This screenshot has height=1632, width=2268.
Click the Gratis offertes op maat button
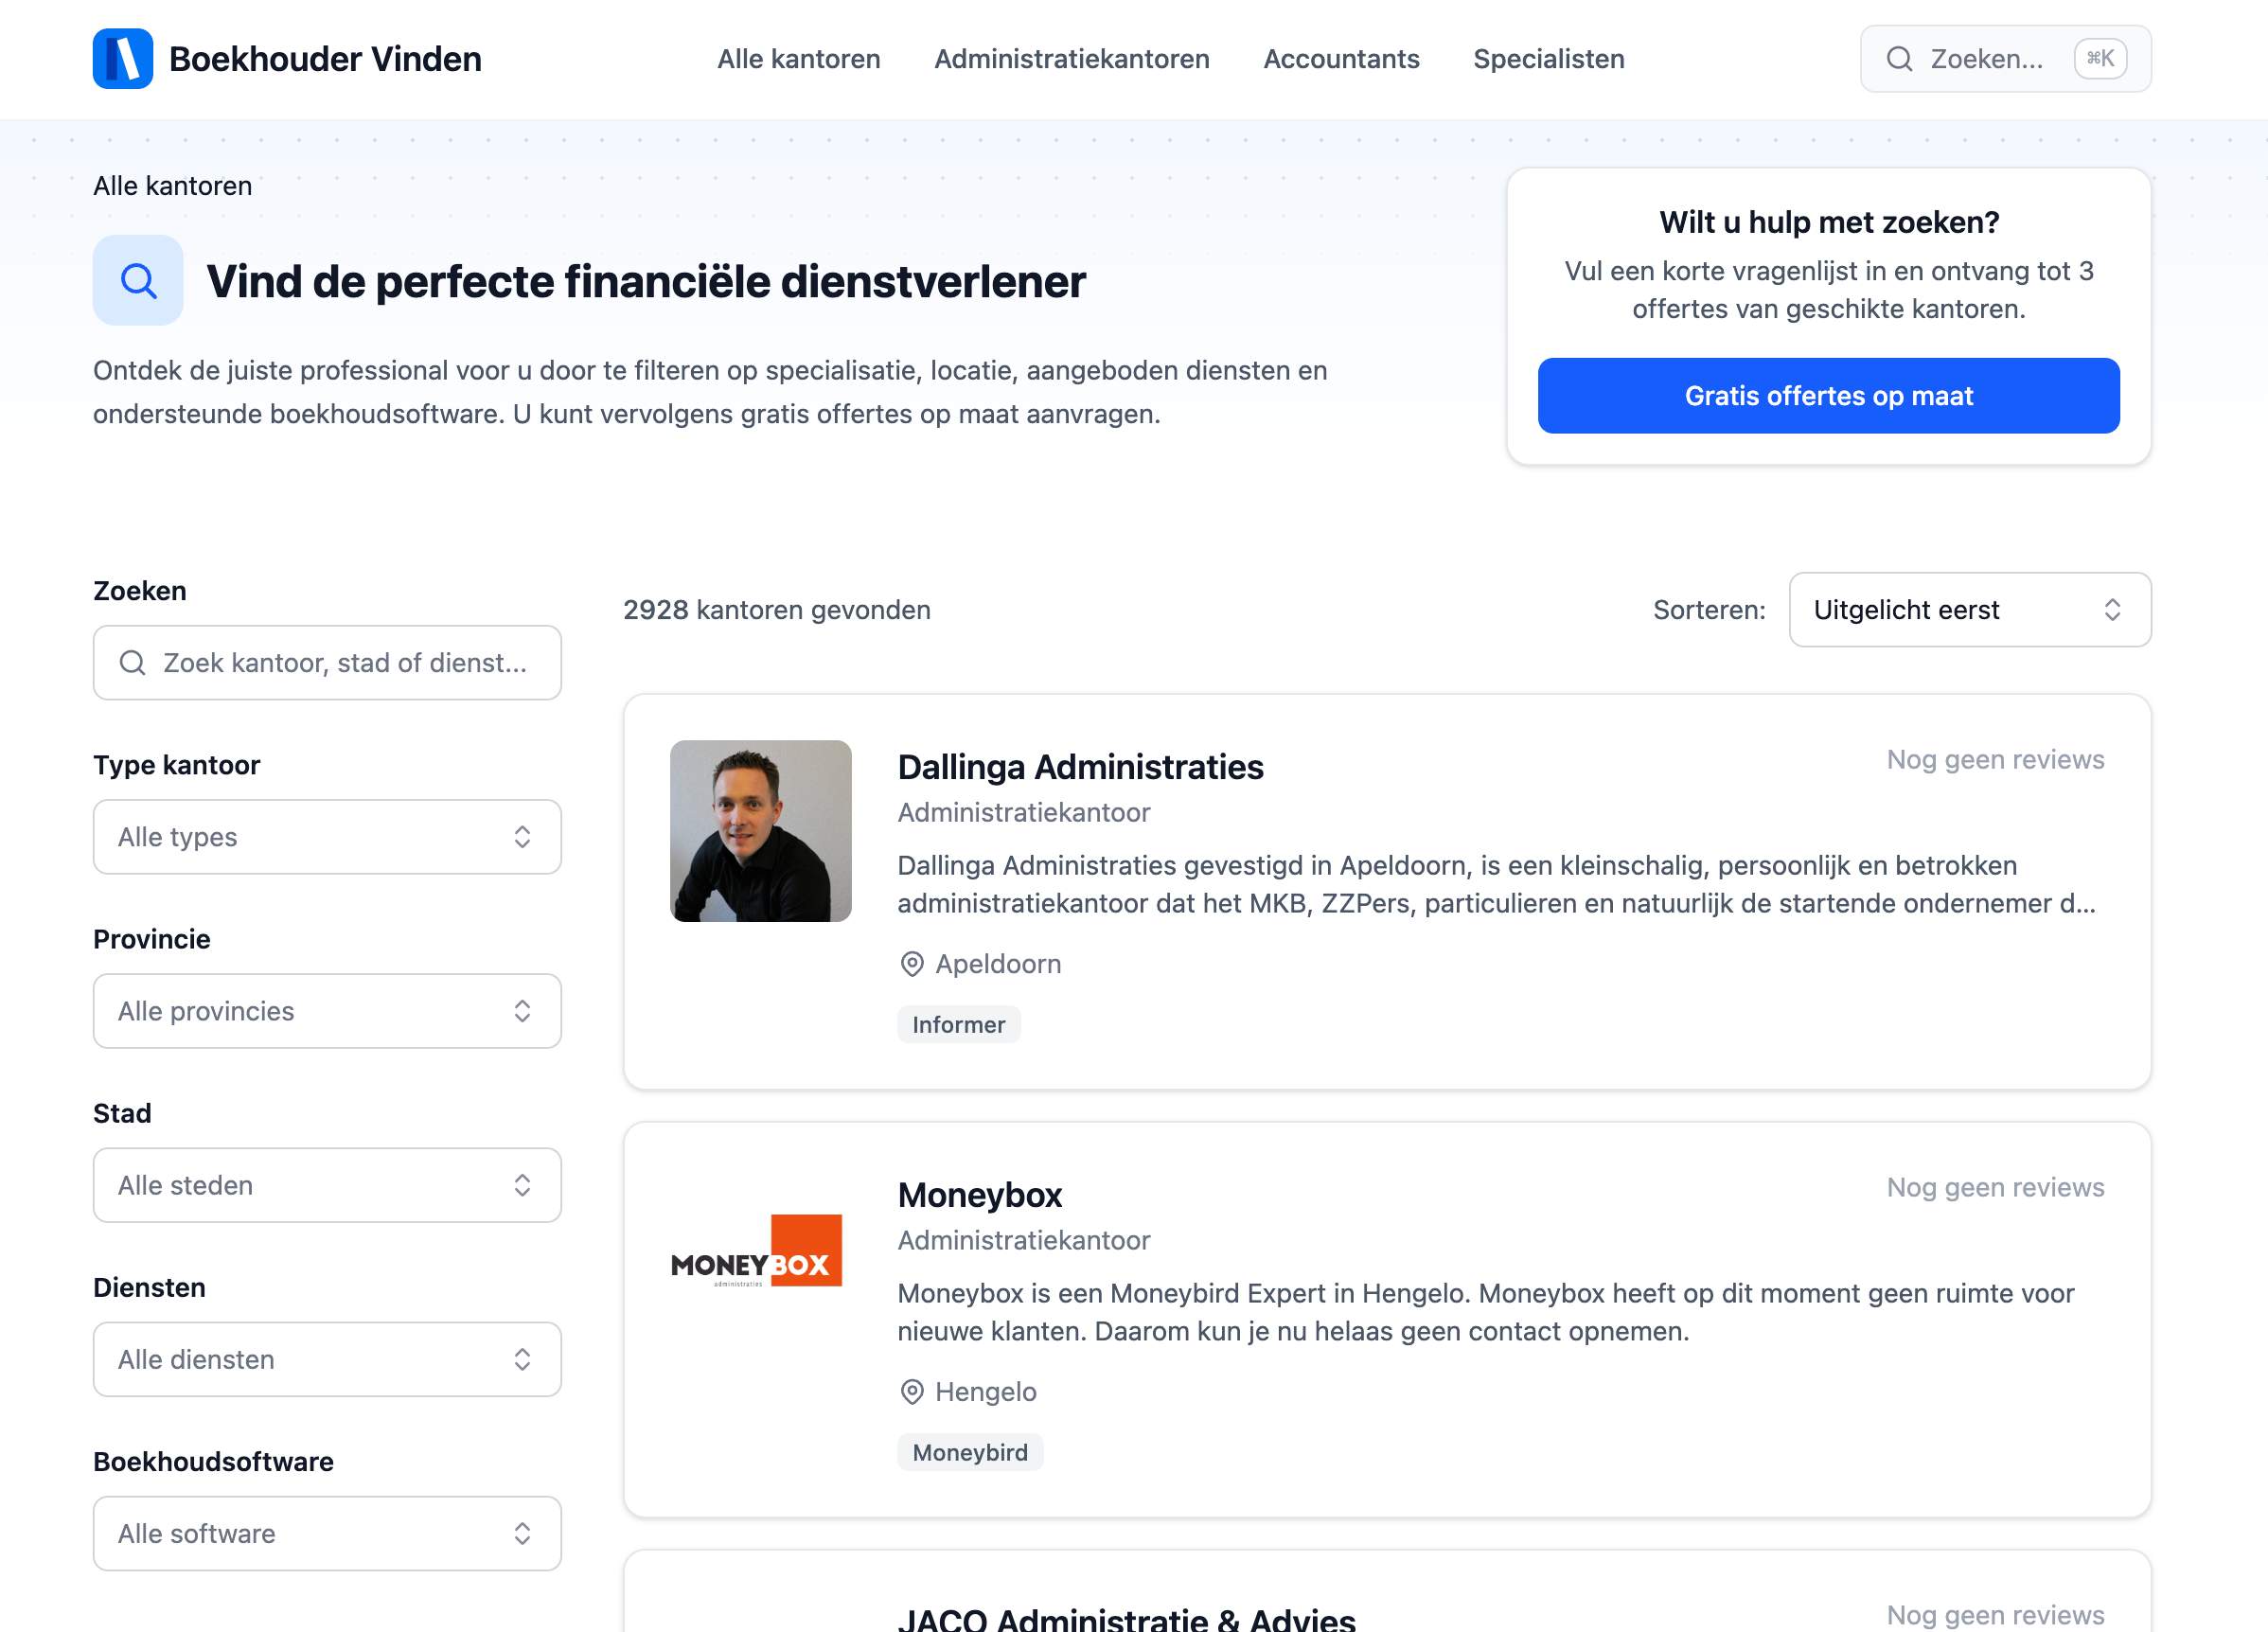[1827, 396]
